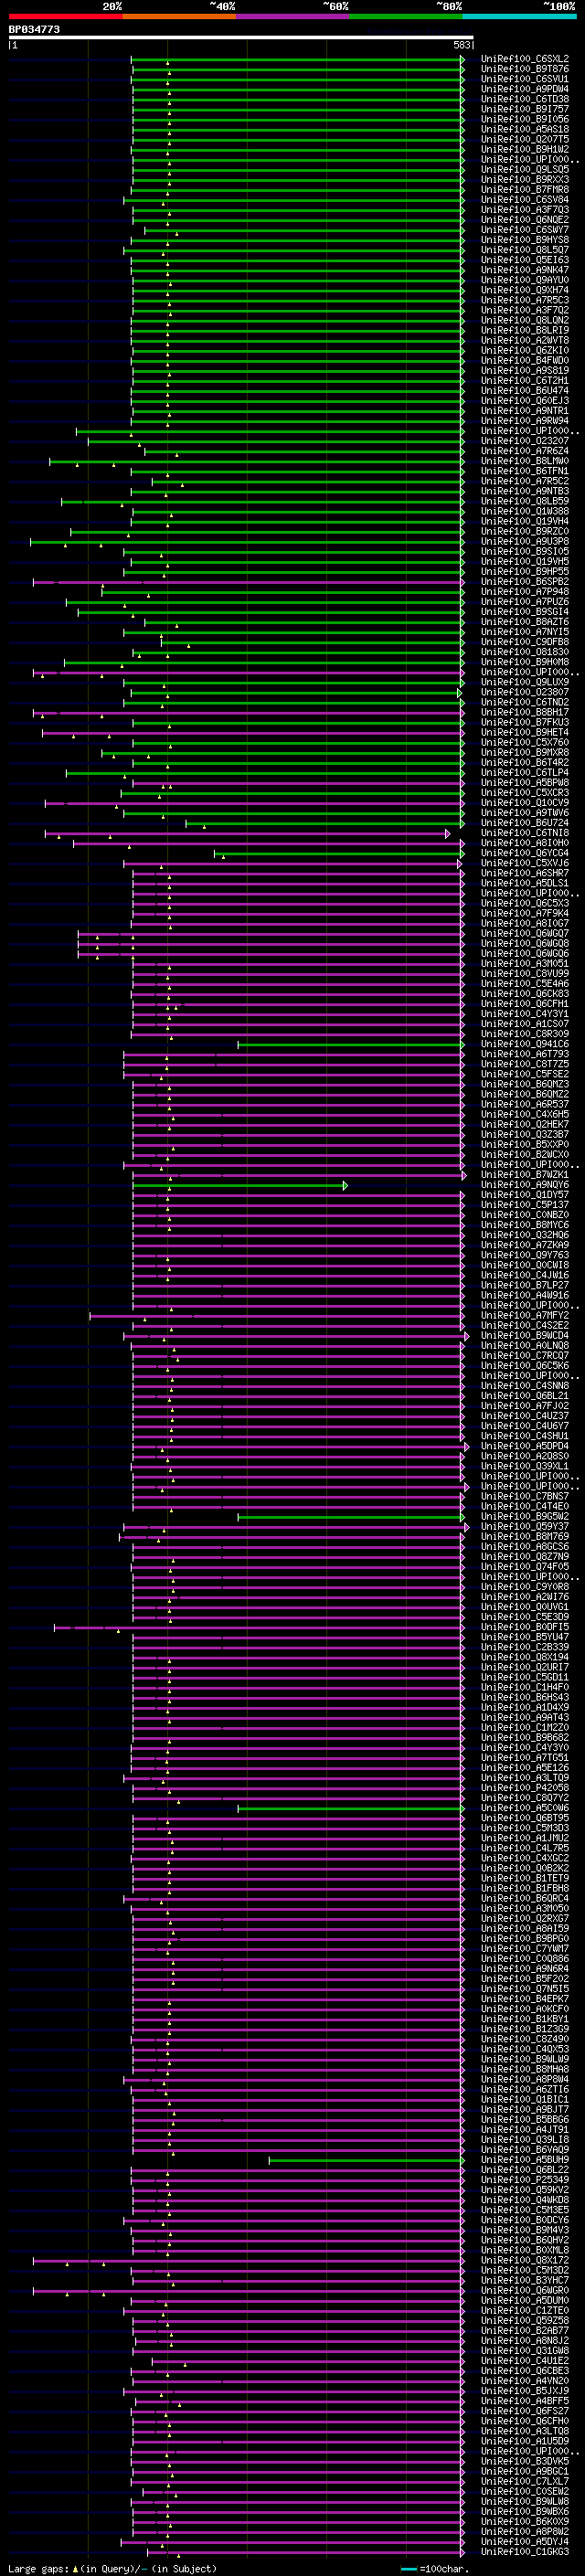Select hit label UniRef100_A6SHR7
The image size is (585, 2576).
(x=525, y=873)
